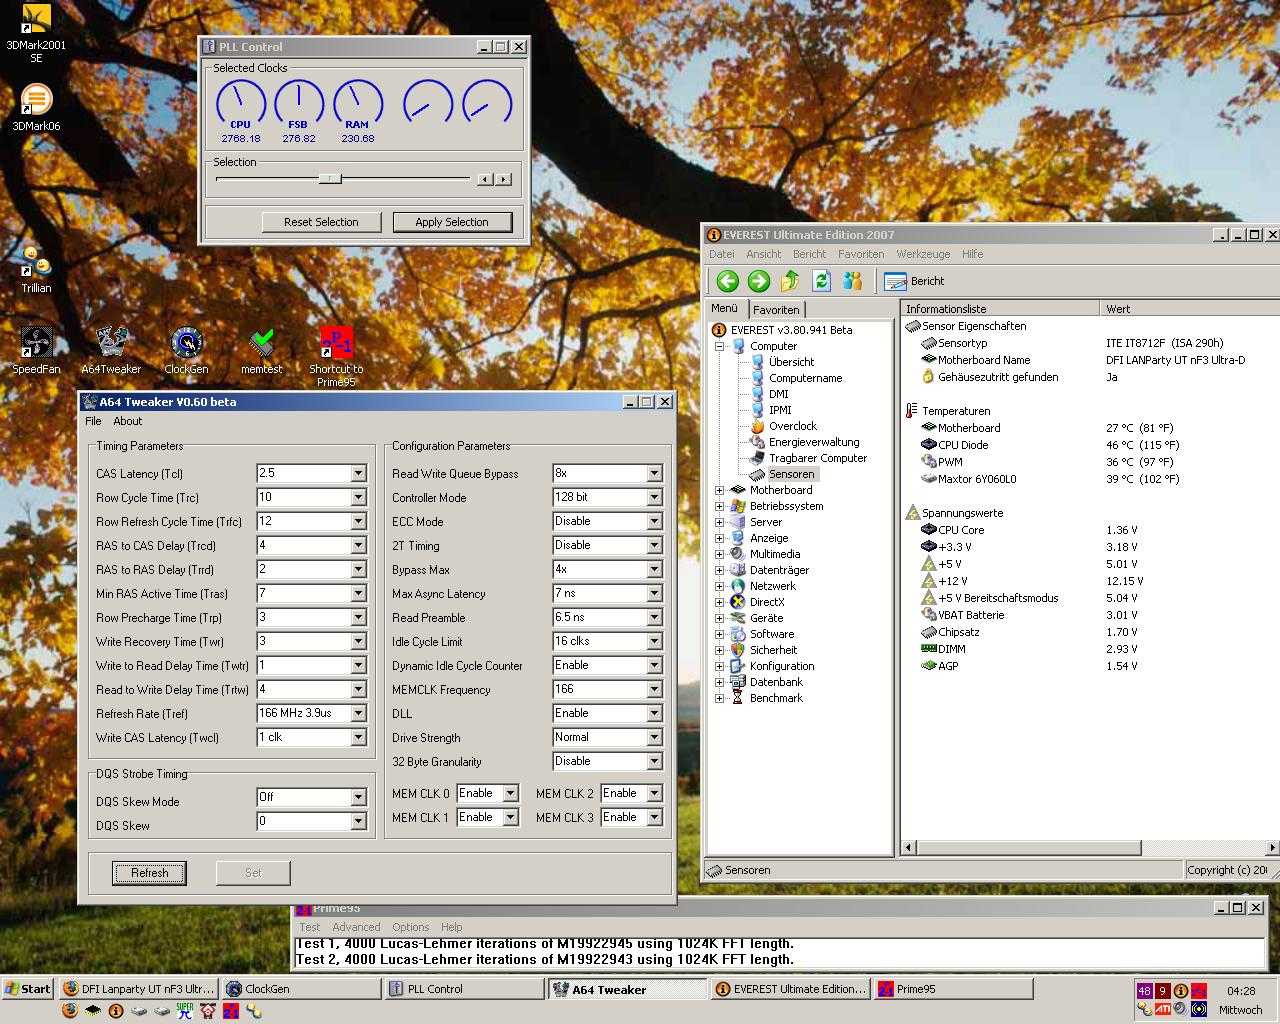
Task: Switch to the Favoriten tab in EVEREST
Action: 776,310
